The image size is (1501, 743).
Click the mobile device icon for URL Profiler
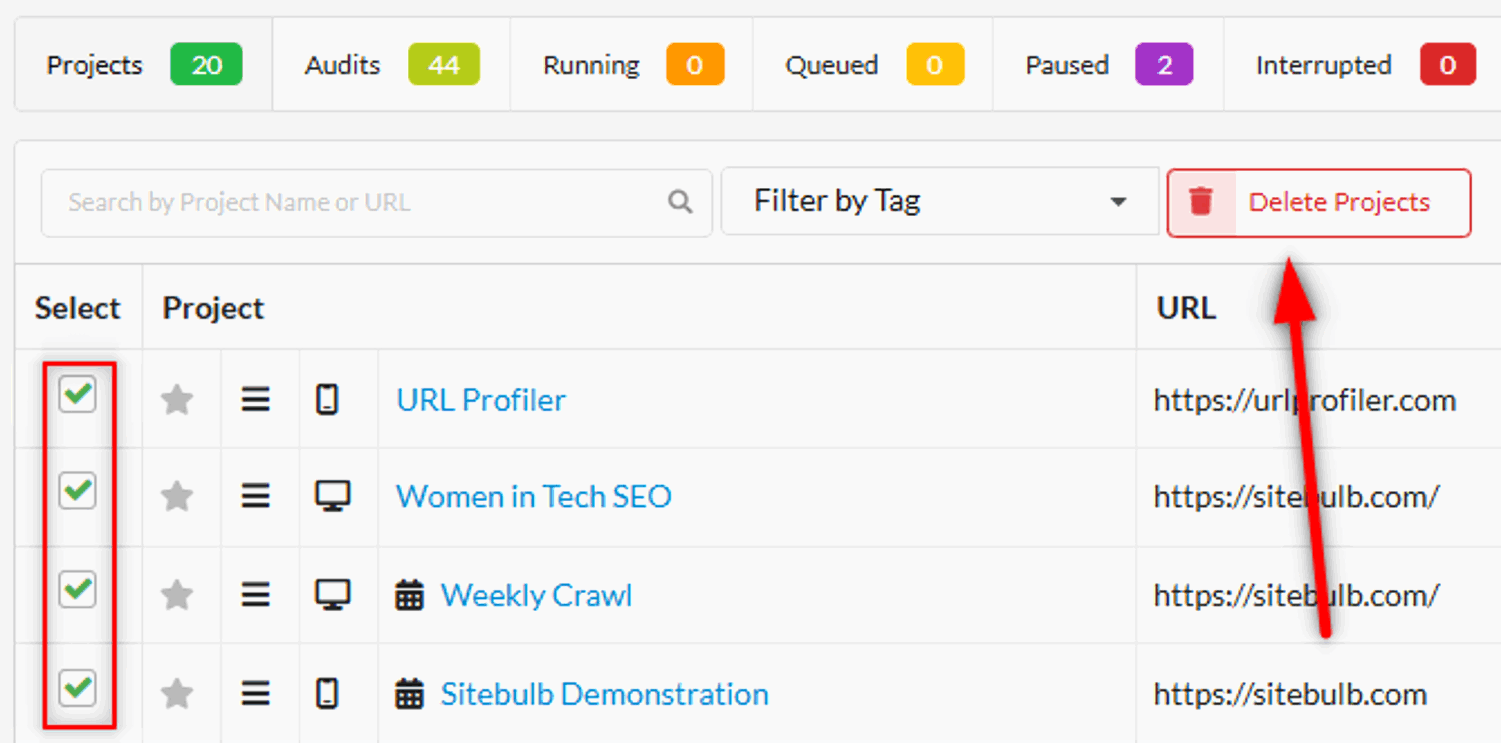tap(327, 400)
